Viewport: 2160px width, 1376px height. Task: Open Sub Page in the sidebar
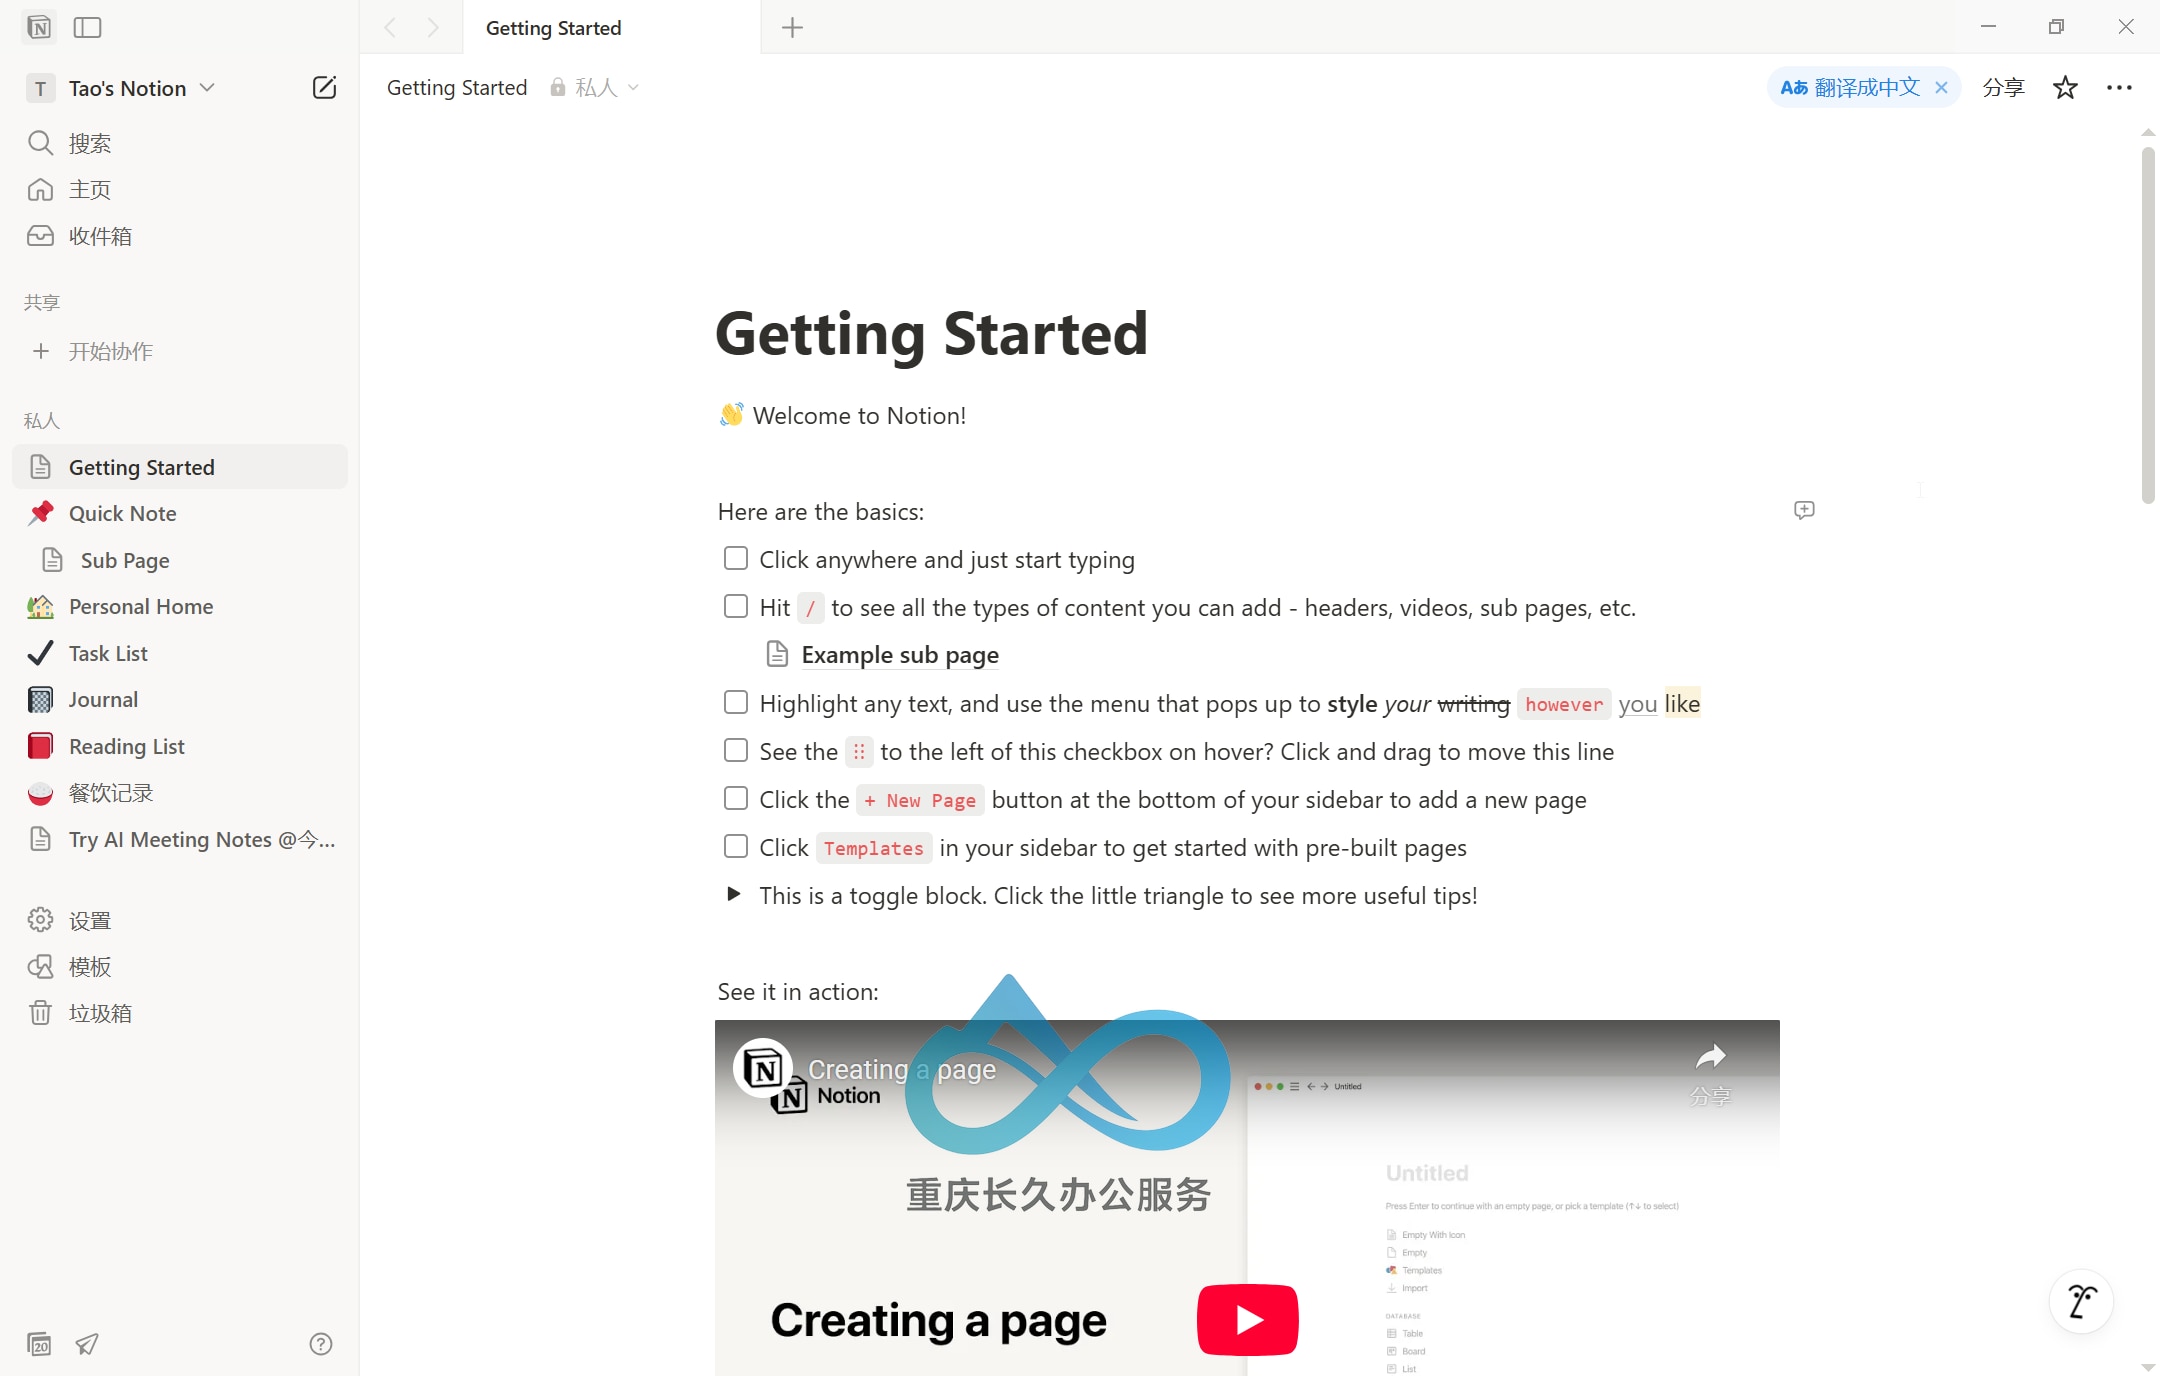[x=180, y=560]
